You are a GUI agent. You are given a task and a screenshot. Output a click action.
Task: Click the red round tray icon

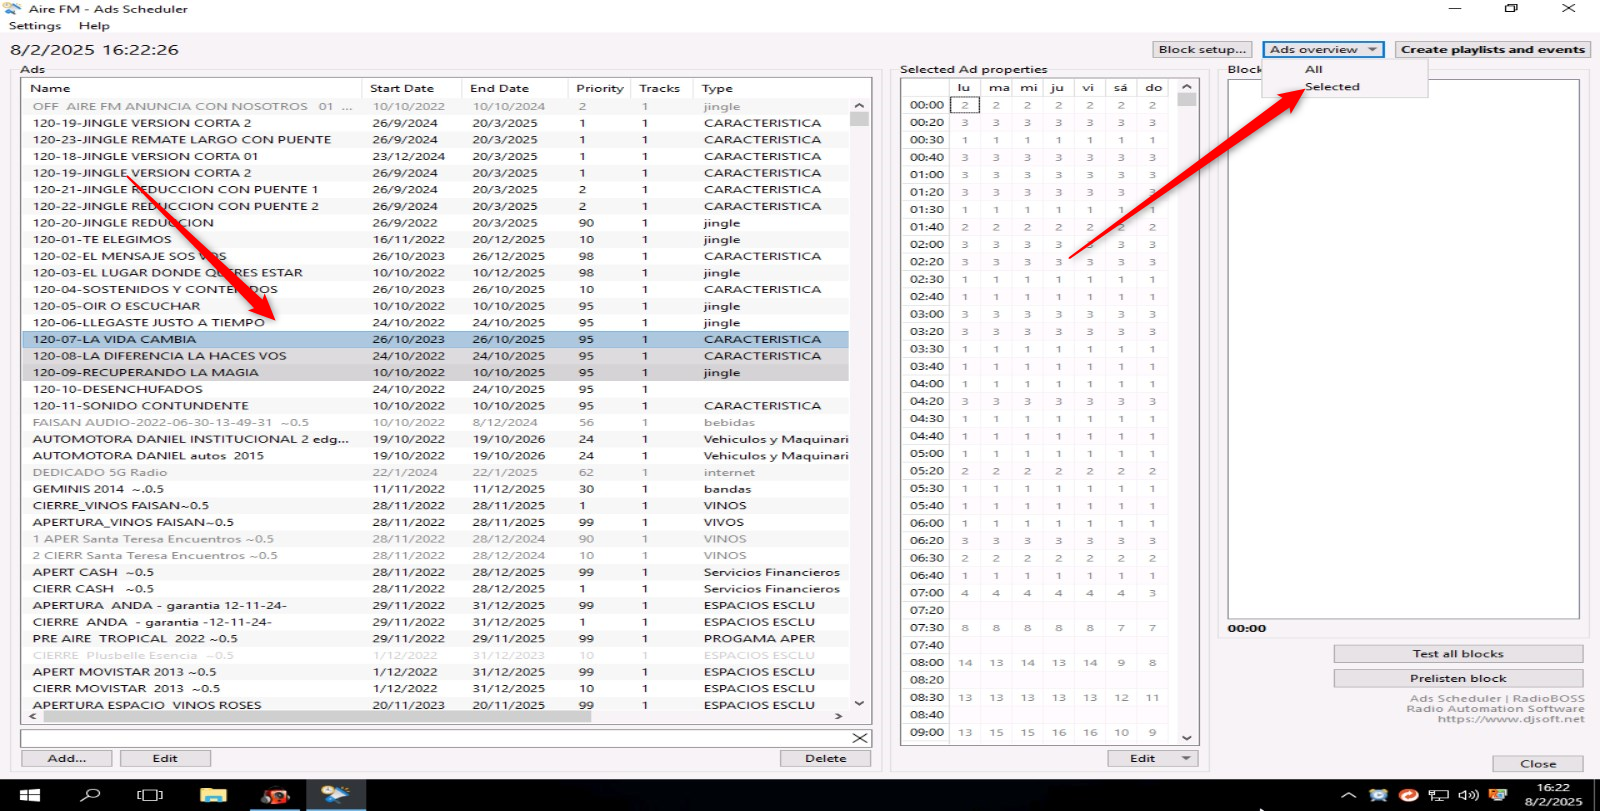pos(1408,796)
